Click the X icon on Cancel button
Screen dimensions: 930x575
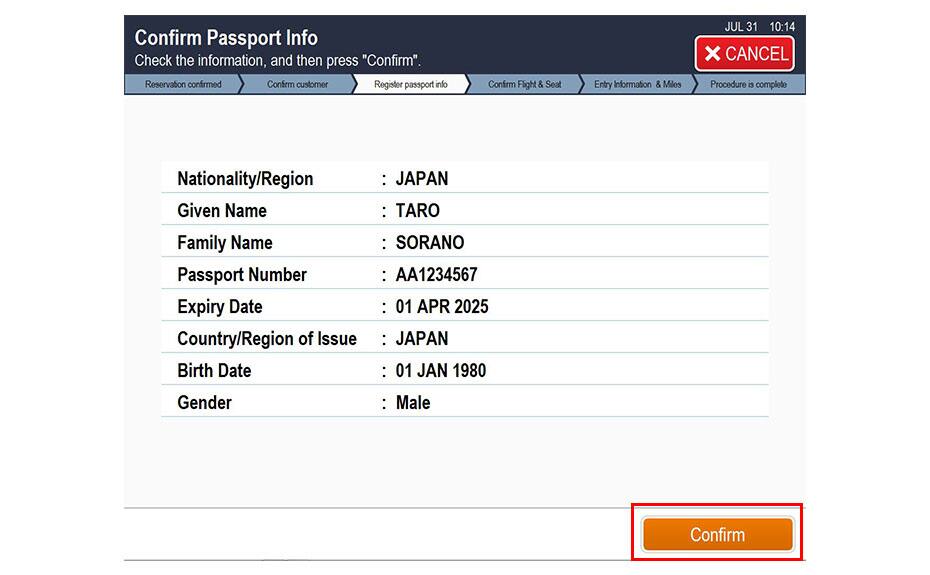[713, 54]
